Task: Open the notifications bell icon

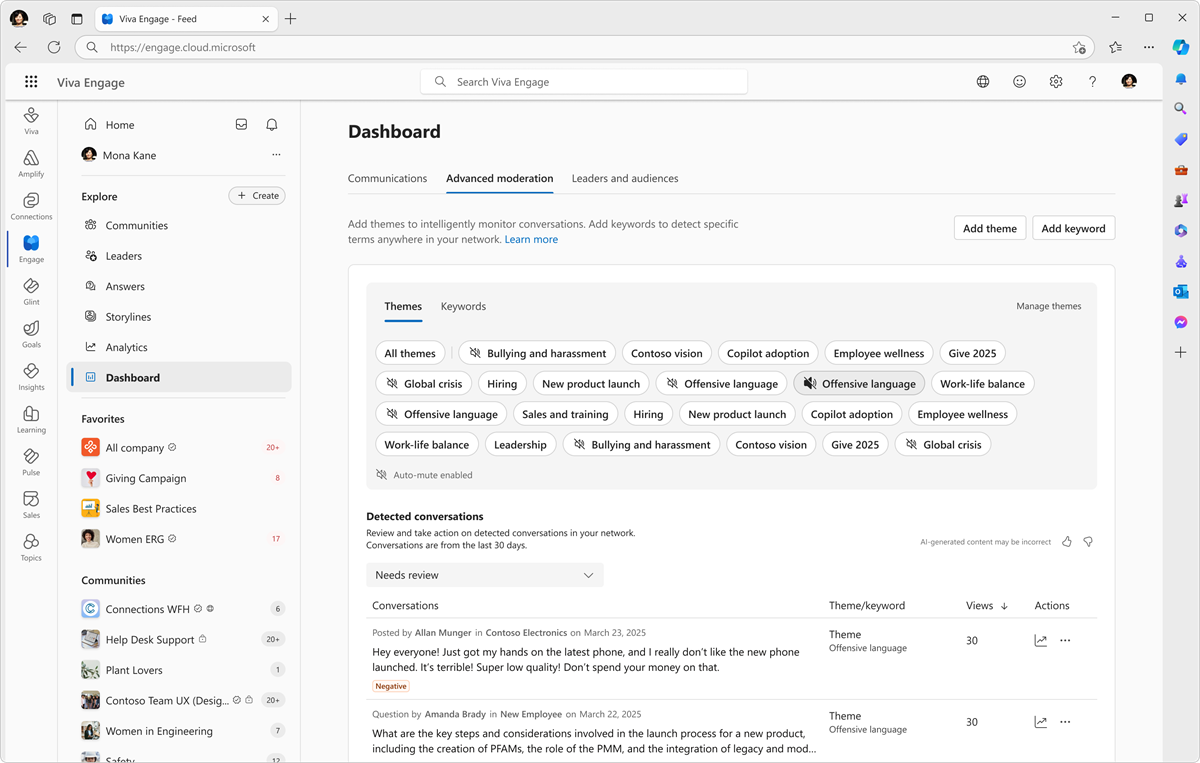Action: tap(272, 125)
